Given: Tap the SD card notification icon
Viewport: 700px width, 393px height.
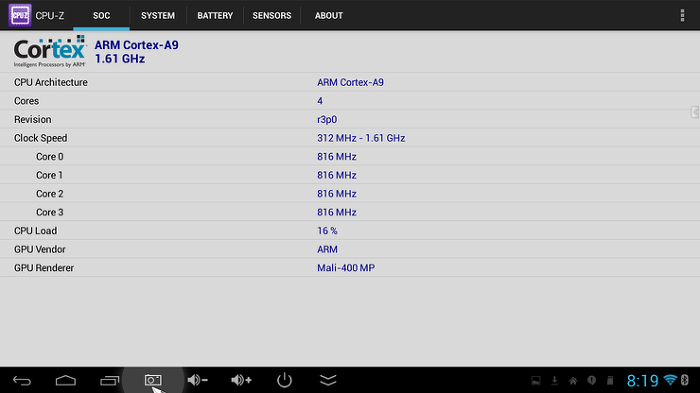Looking at the screenshot, I should [x=610, y=380].
